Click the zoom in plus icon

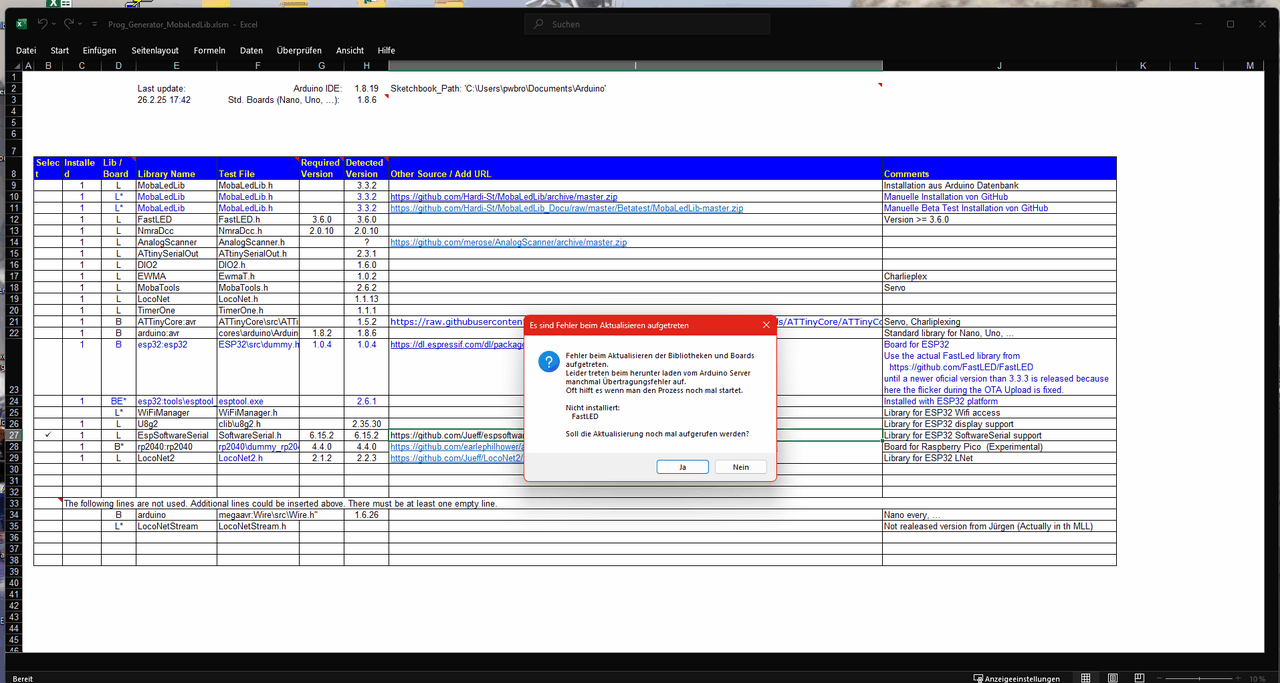coord(1240,678)
